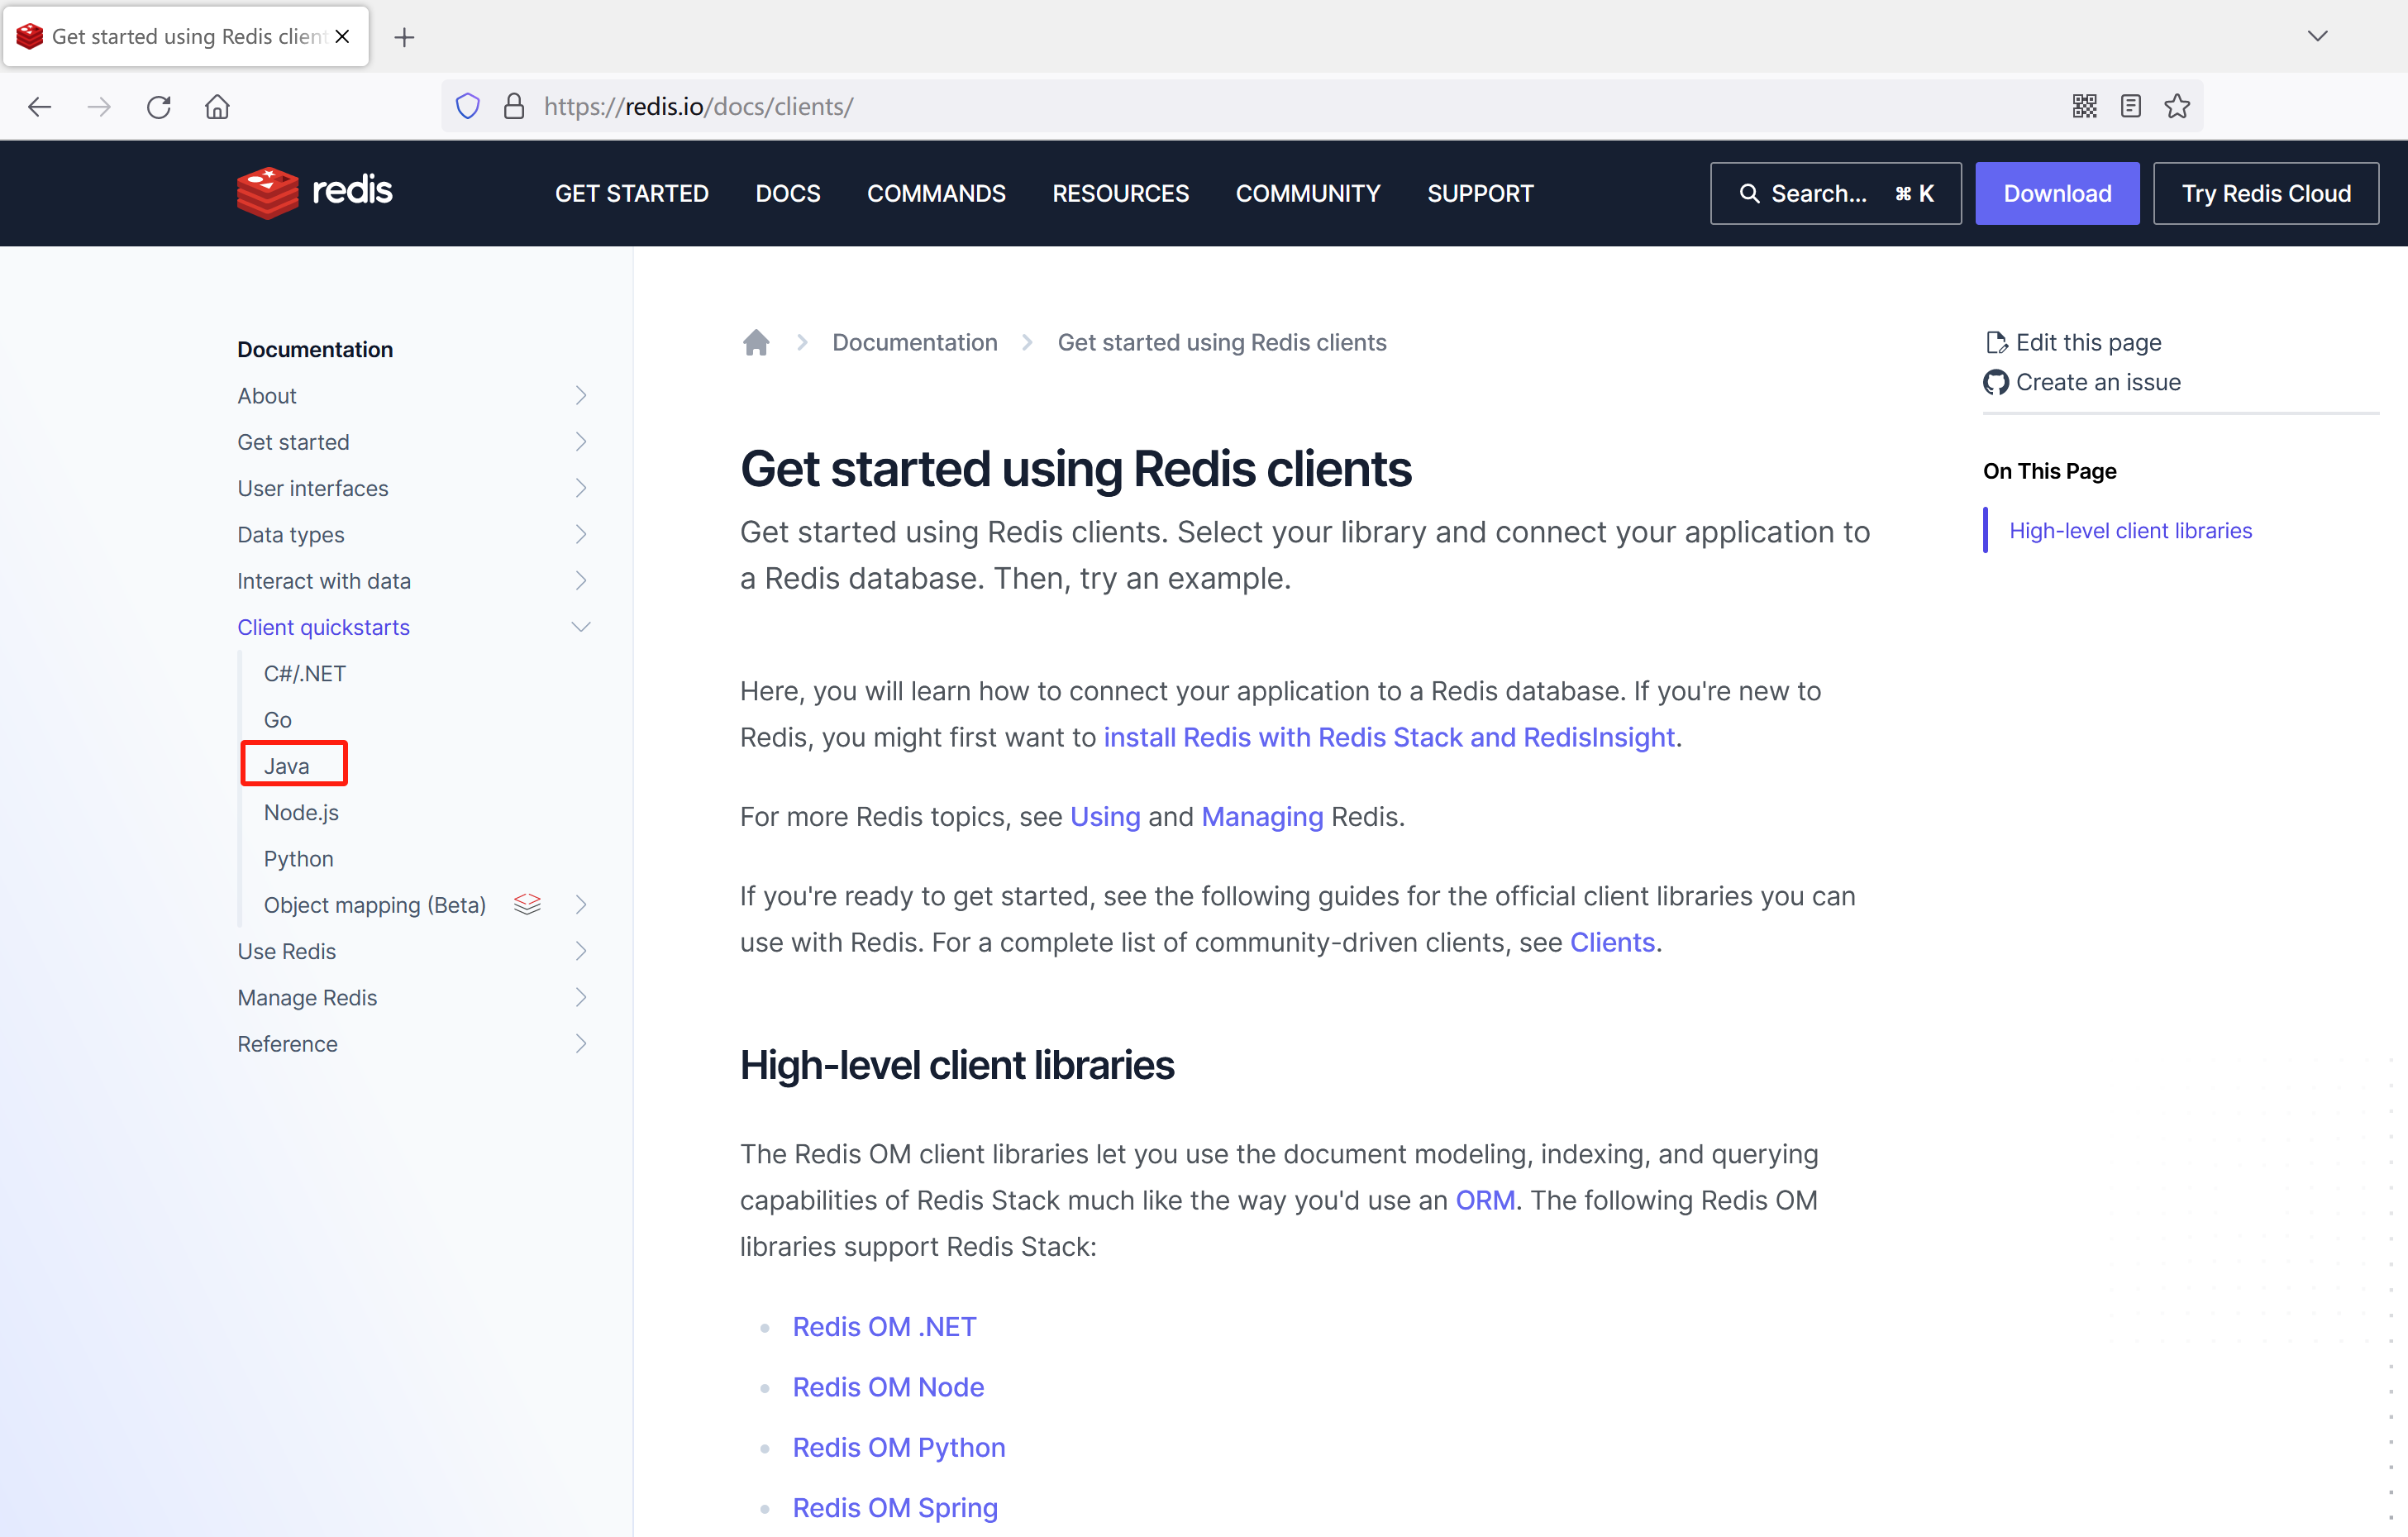This screenshot has width=2408, height=1537.
Task: Click the tracking protection shield icon
Action: [467, 107]
